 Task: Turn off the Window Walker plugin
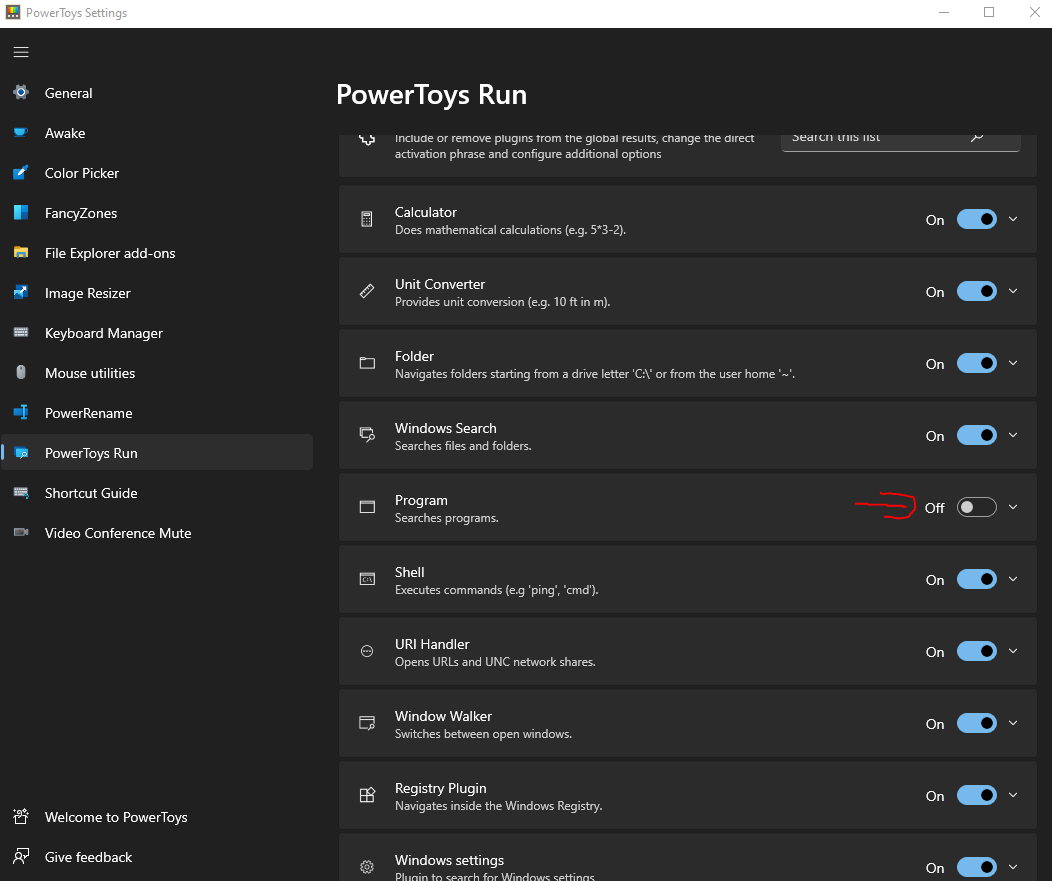(976, 723)
